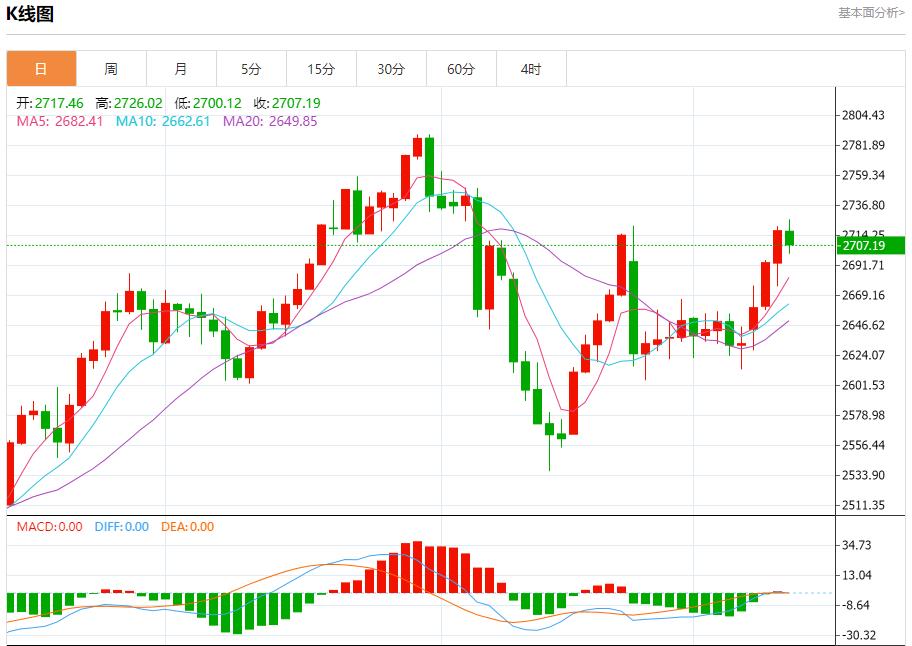This screenshot has width=912, height=646.
Task: Select the 日 daily chart tab
Action: click(41, 69)
